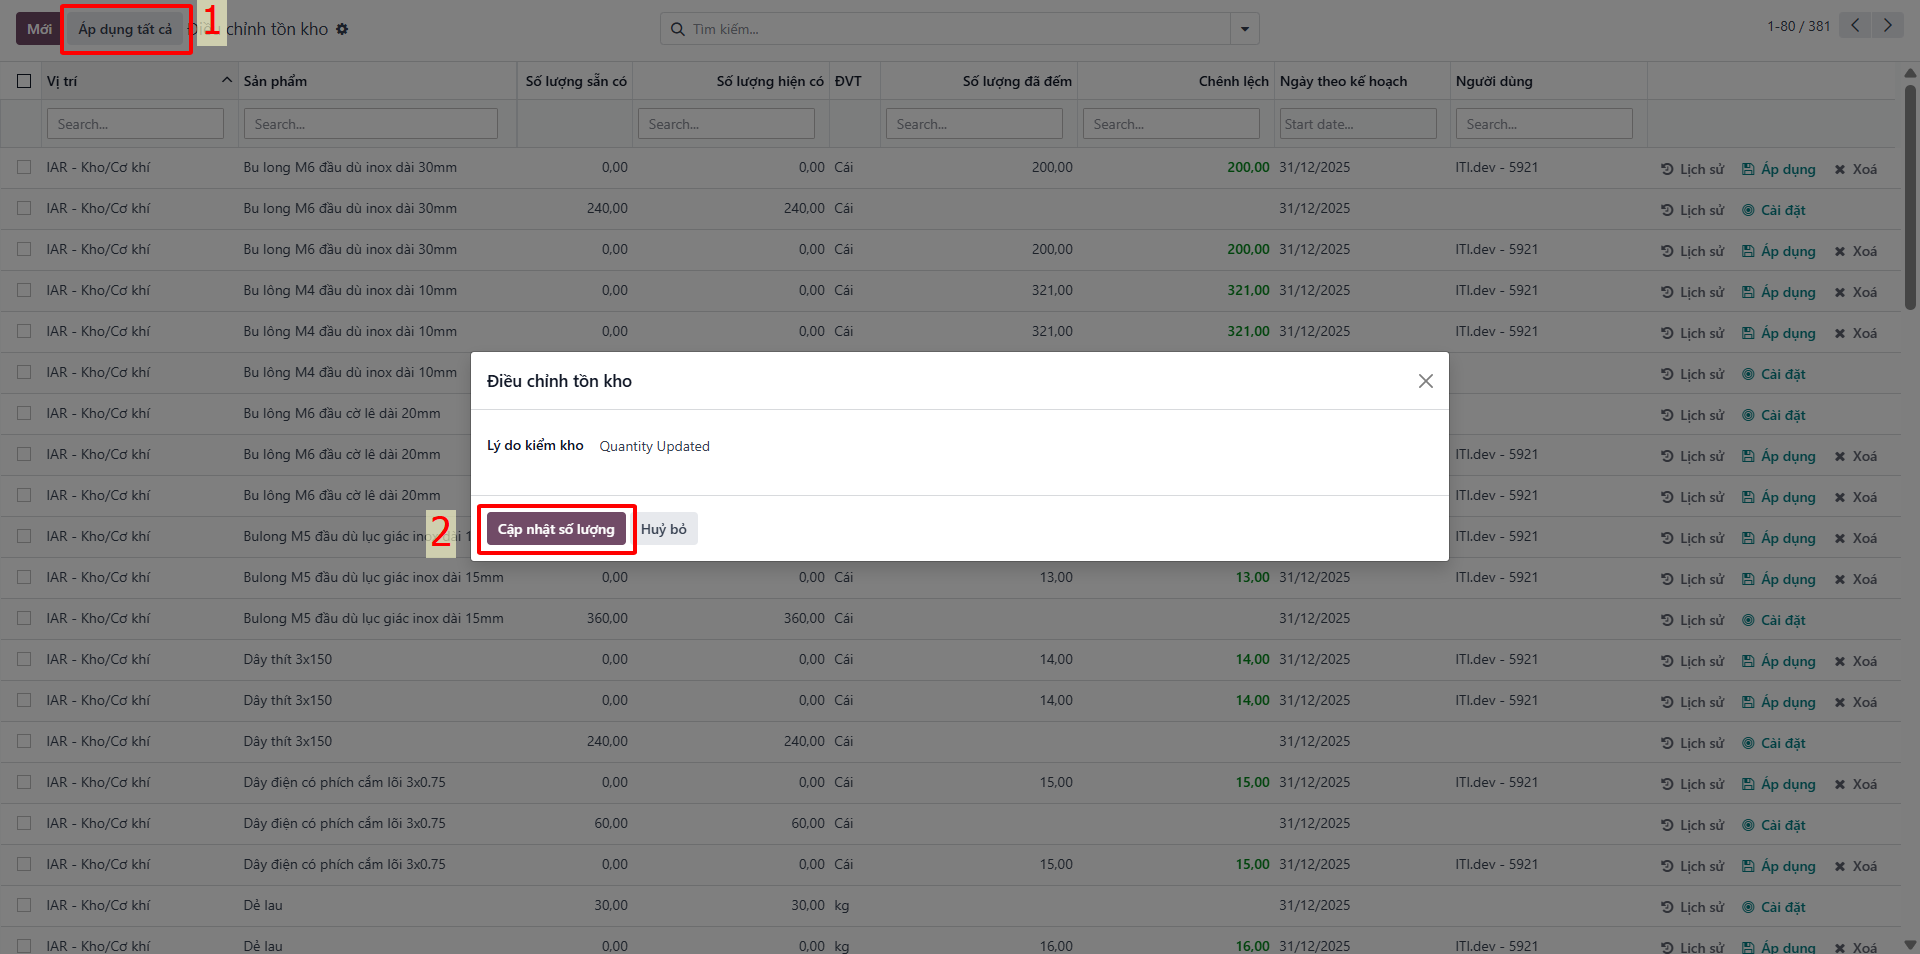1920x954 pixels.
Task: Close the Điều chỉnh tồn kho dialog
Action: pos(1426,381)
